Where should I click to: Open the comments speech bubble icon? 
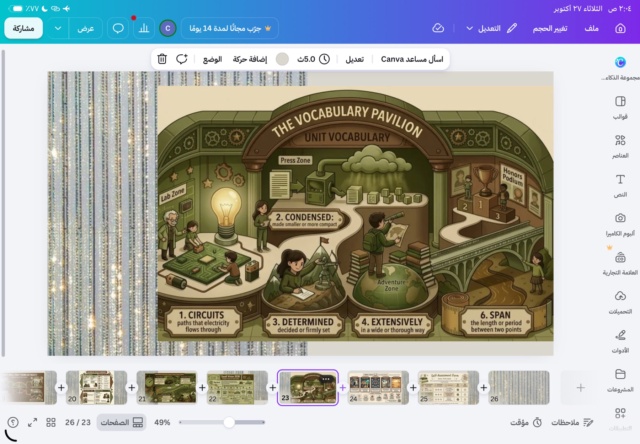click(118, 28)
